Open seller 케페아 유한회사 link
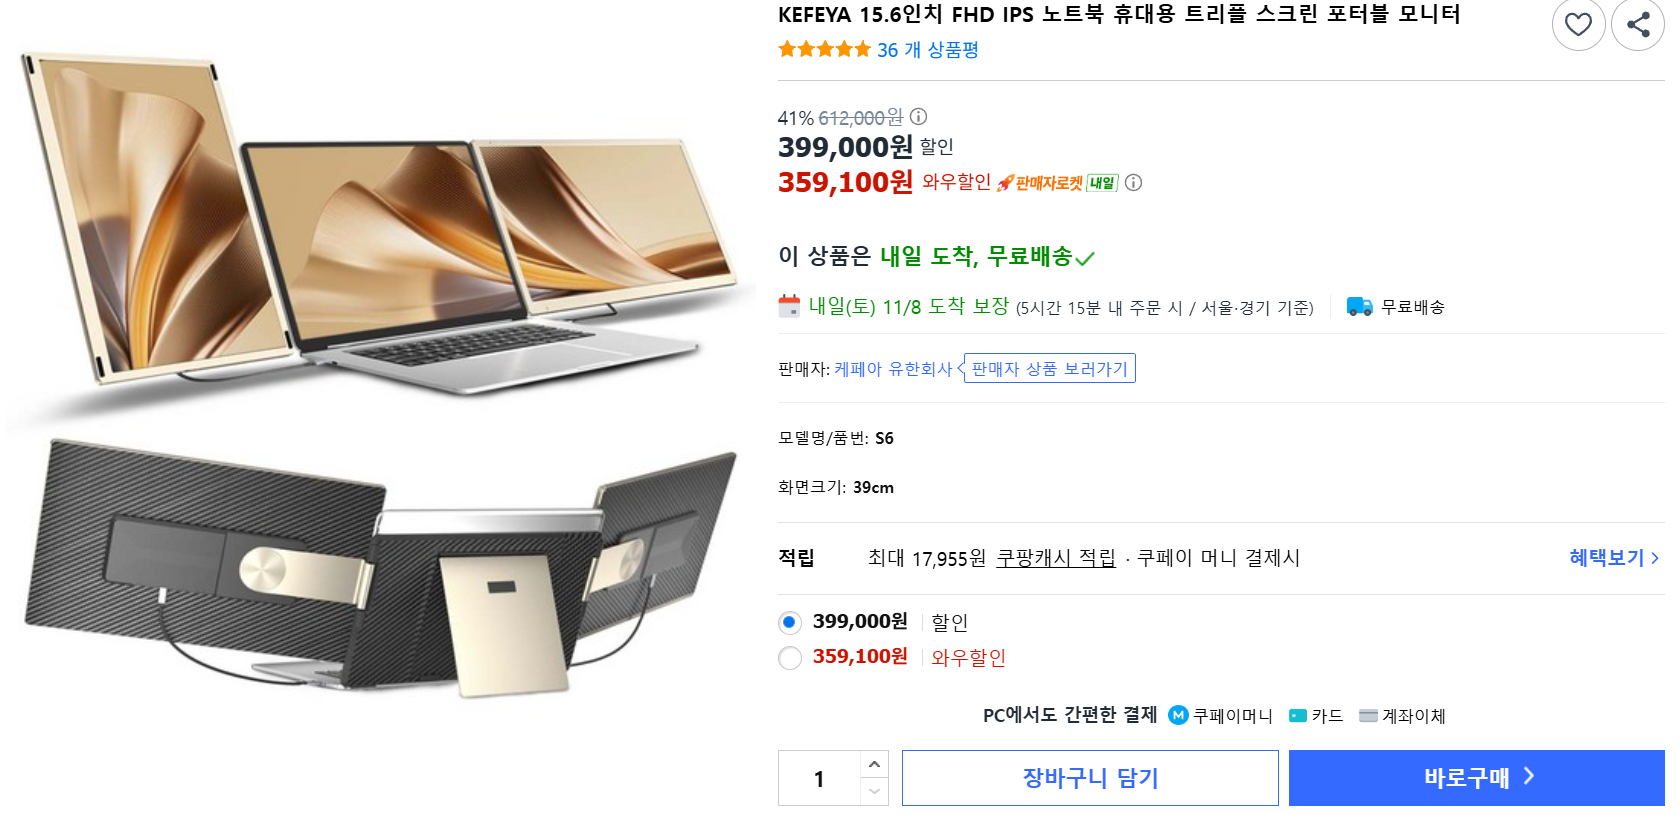 [893, 369]
